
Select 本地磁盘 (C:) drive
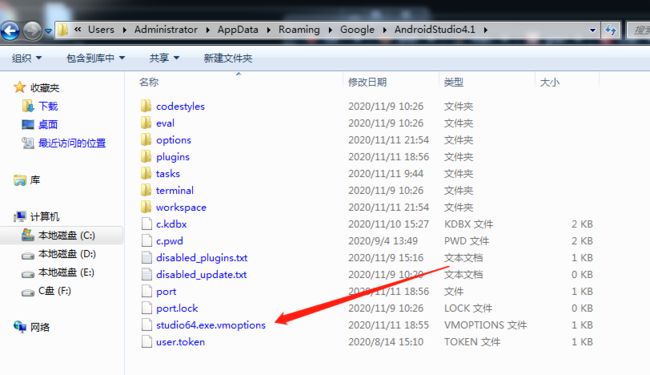coord(66,235)
